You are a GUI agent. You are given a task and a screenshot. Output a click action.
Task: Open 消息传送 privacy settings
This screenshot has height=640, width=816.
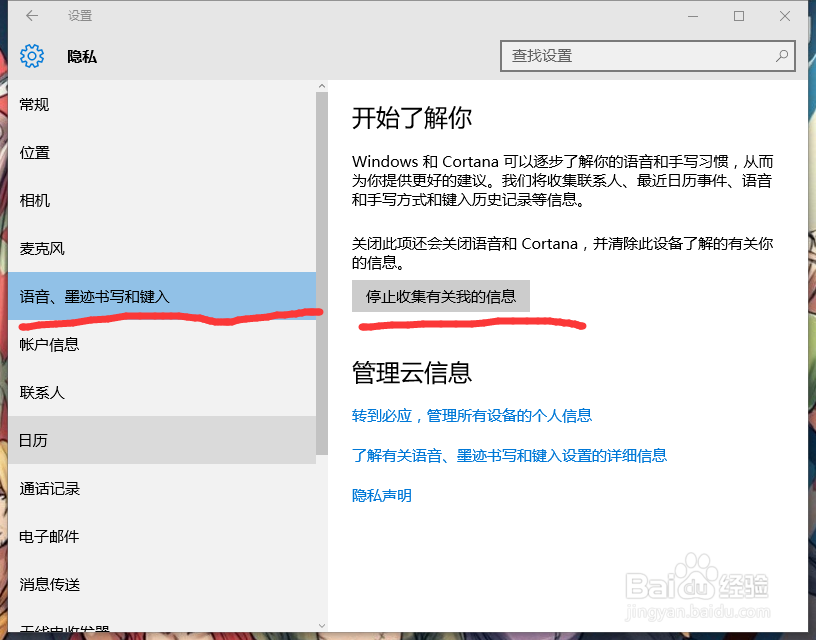[162, 584]
